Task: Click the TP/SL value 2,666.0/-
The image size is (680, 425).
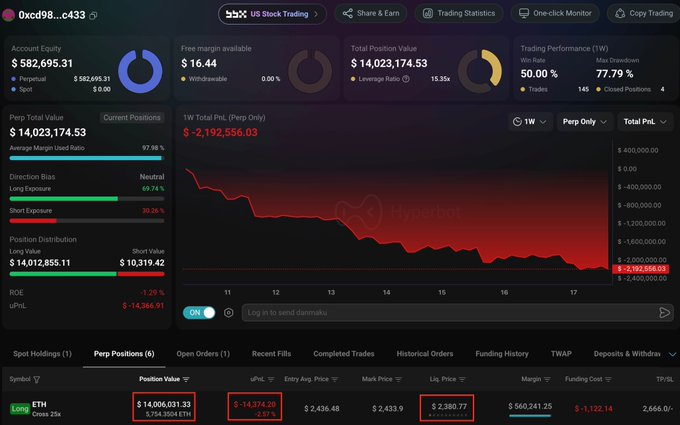Action: click(657, 409)
